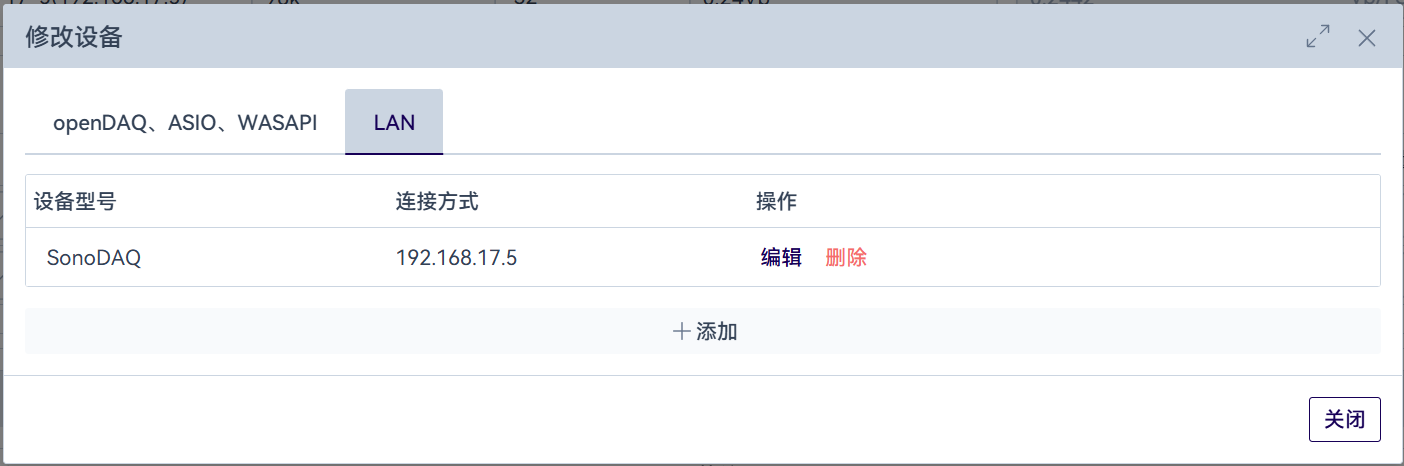1404x466 pixels.
Task: Click the 添加 label text
Action: pos(717,331)
